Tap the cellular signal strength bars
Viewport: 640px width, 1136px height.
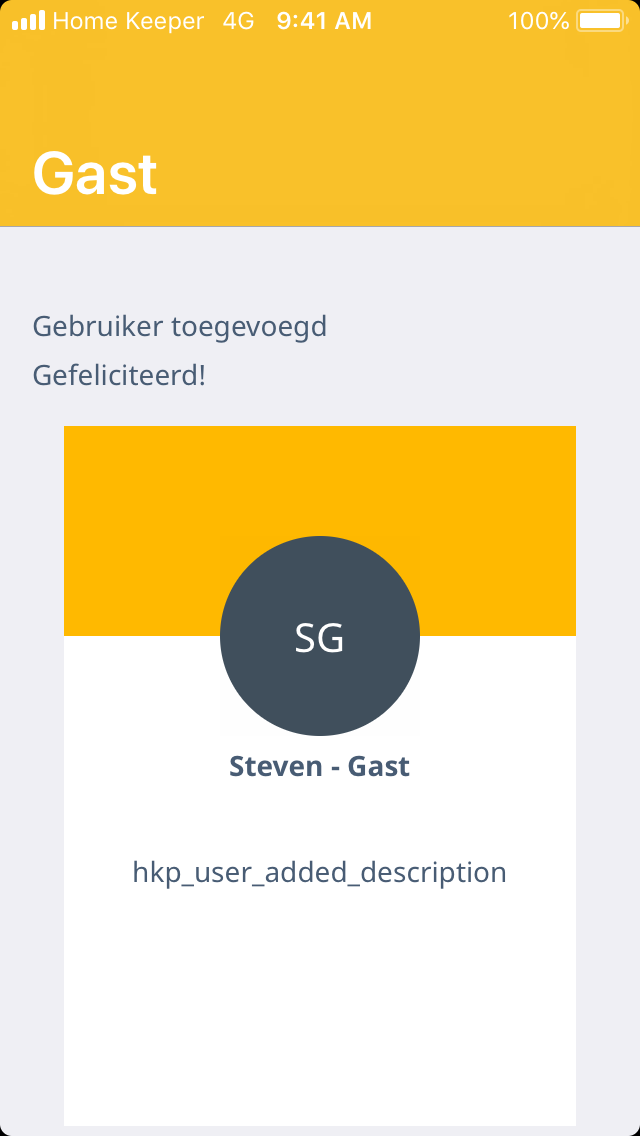pyautogui.click(x=28, y=21)
